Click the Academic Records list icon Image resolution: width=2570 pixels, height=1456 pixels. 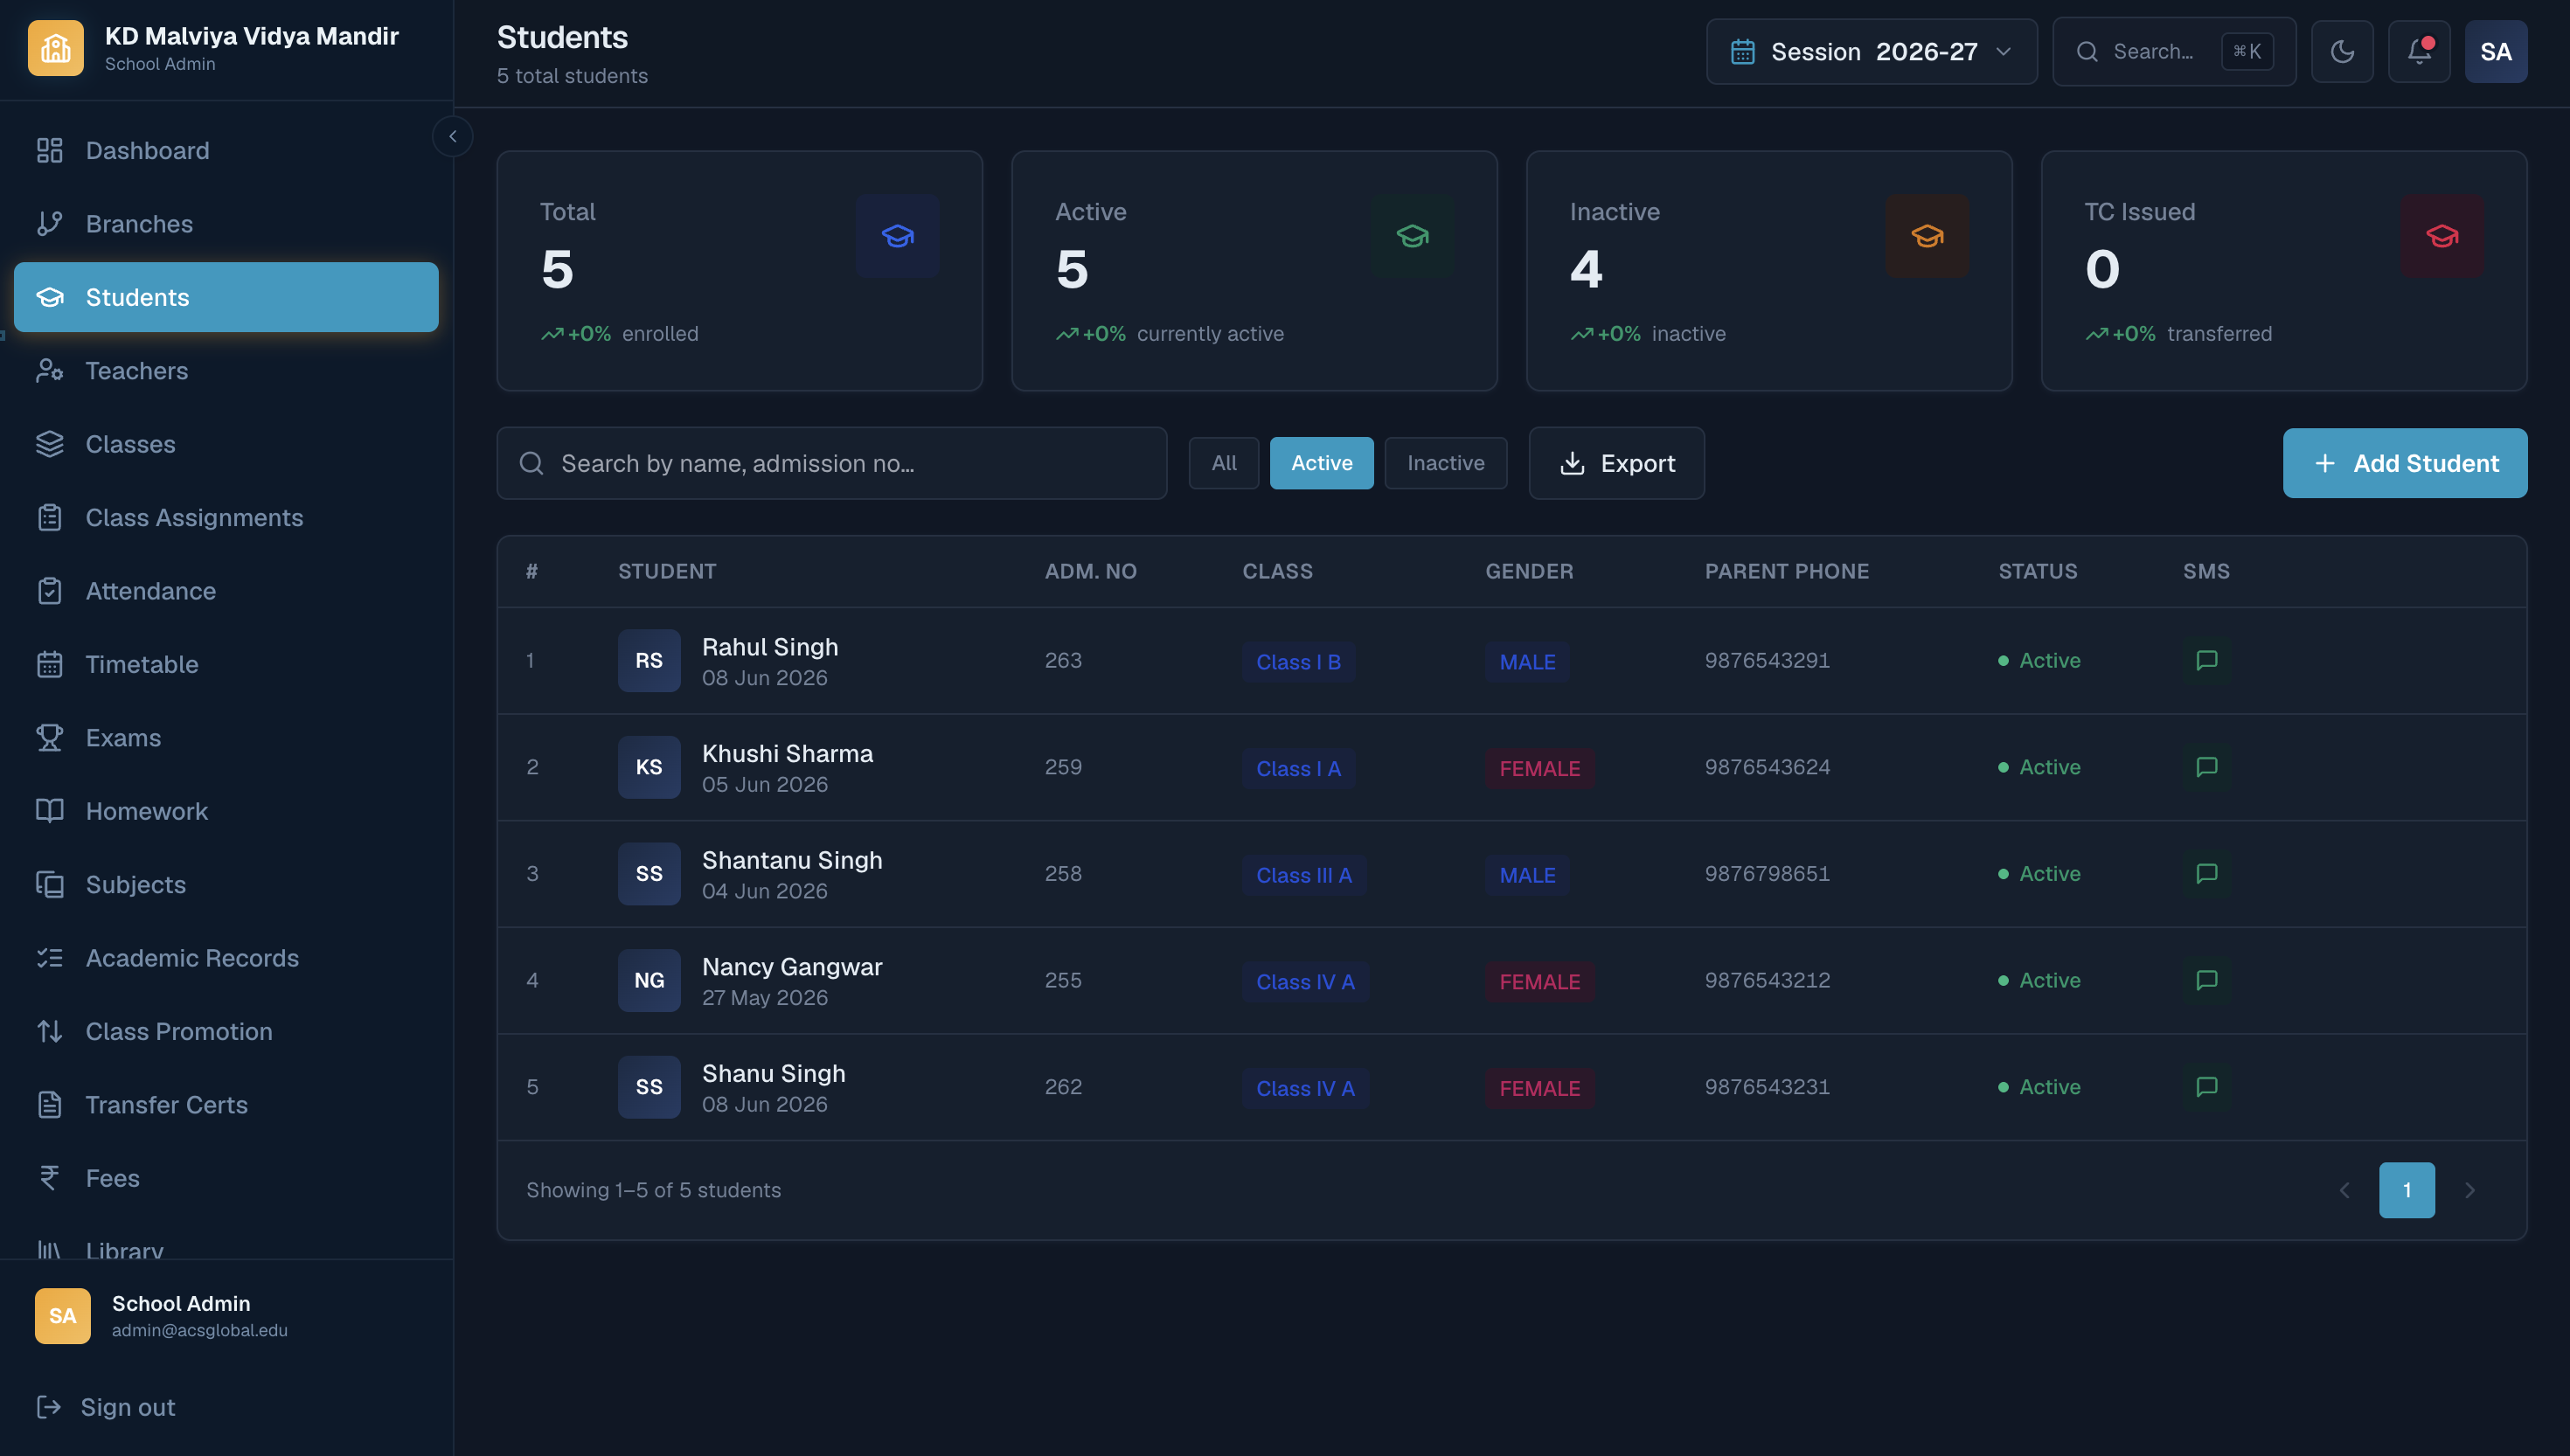tap(49, 958)
